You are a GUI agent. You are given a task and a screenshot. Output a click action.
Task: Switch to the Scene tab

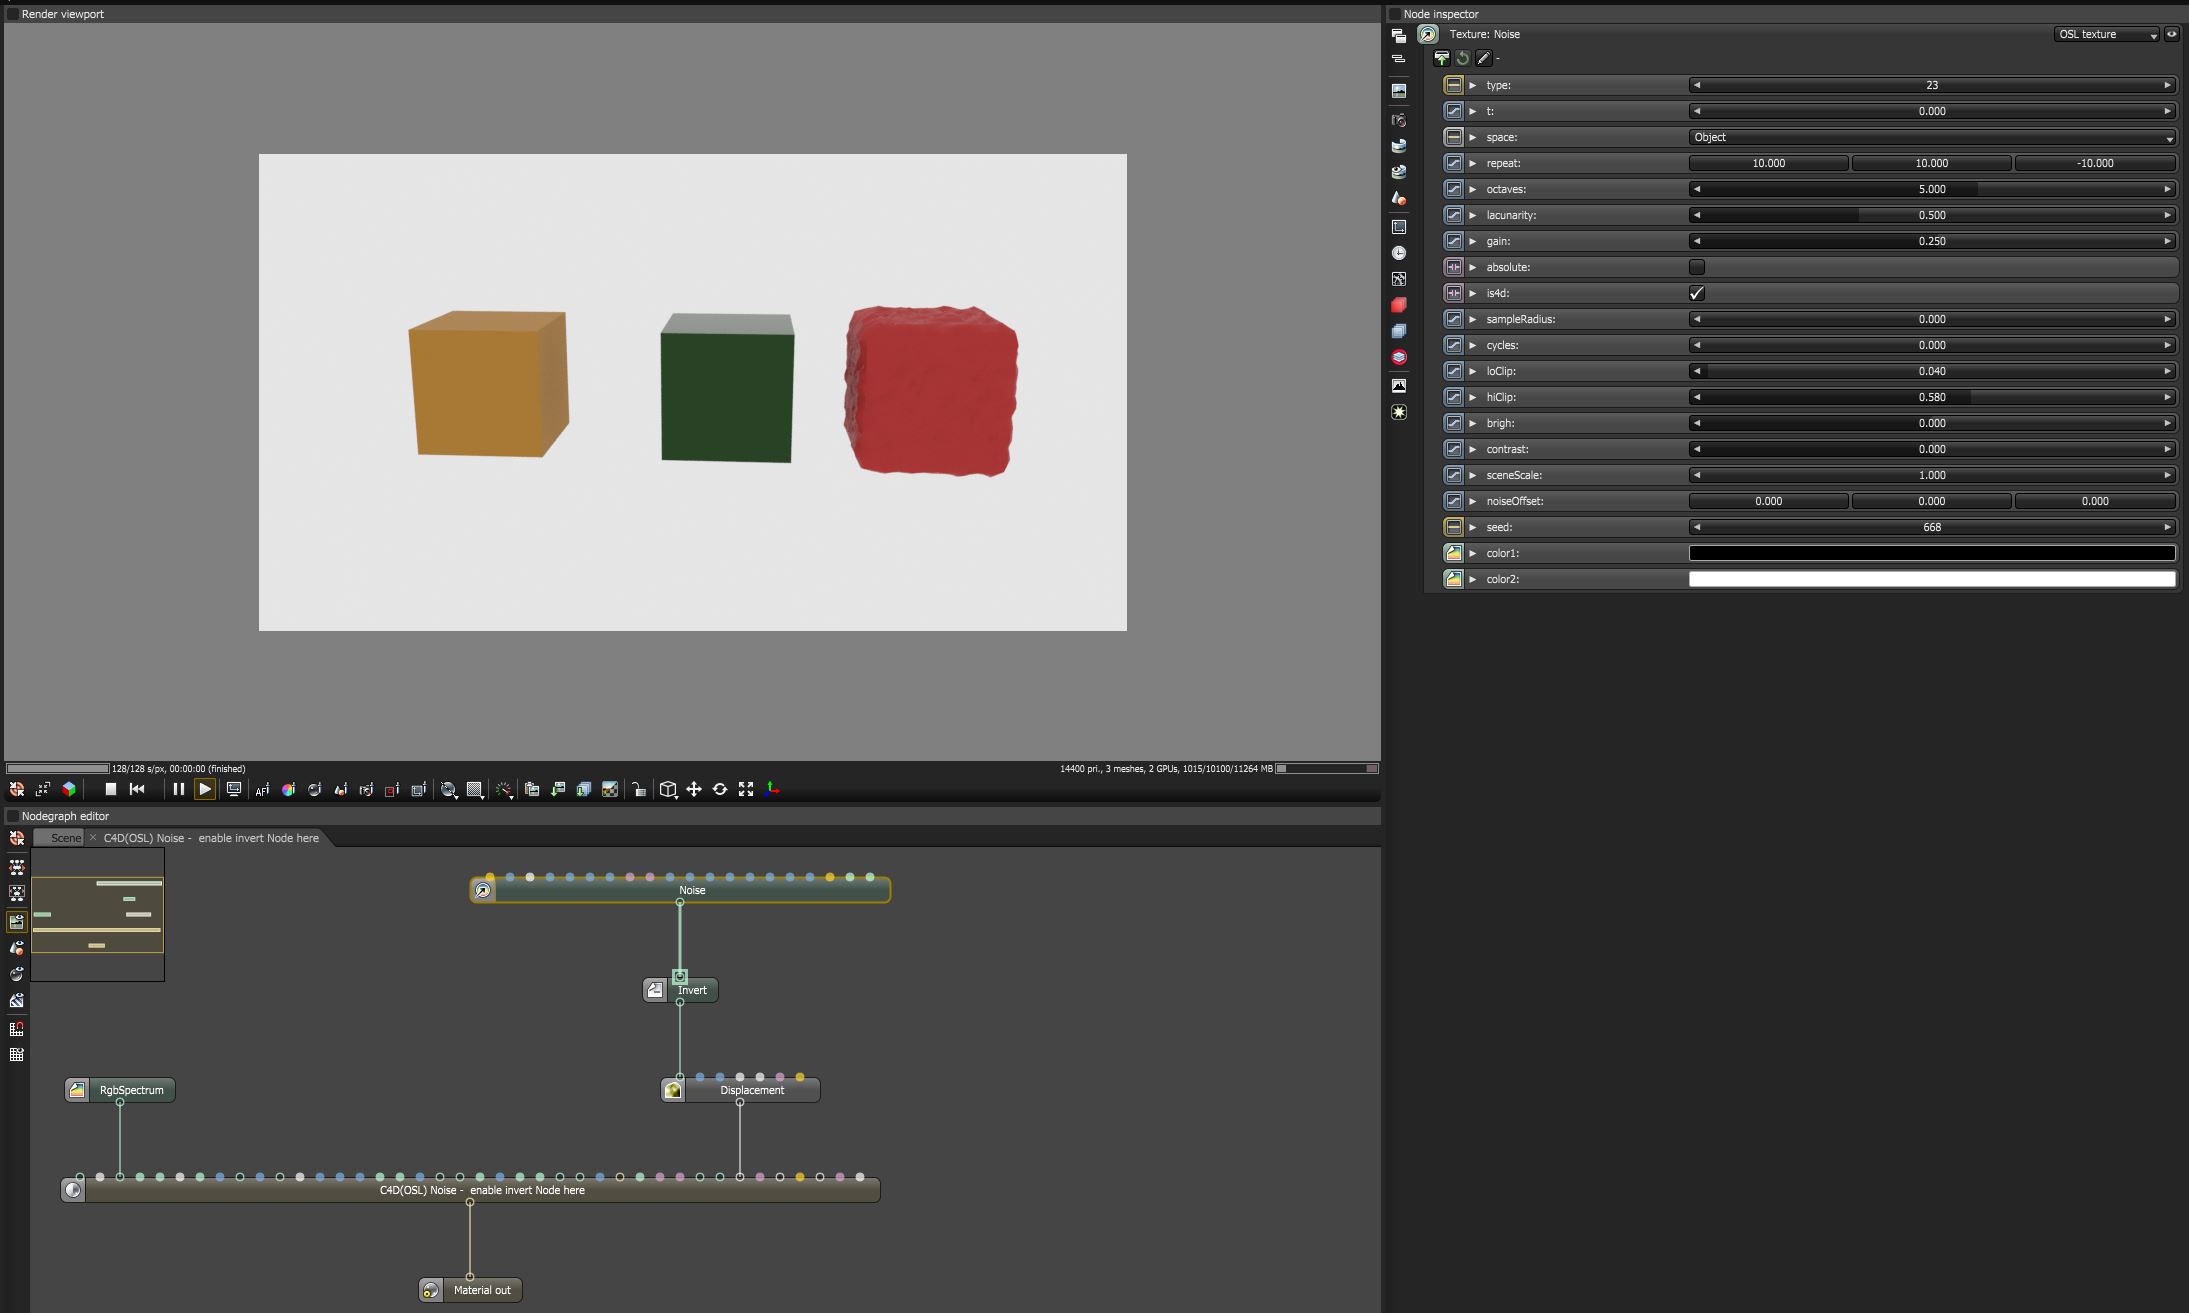(x=66, y=838)
